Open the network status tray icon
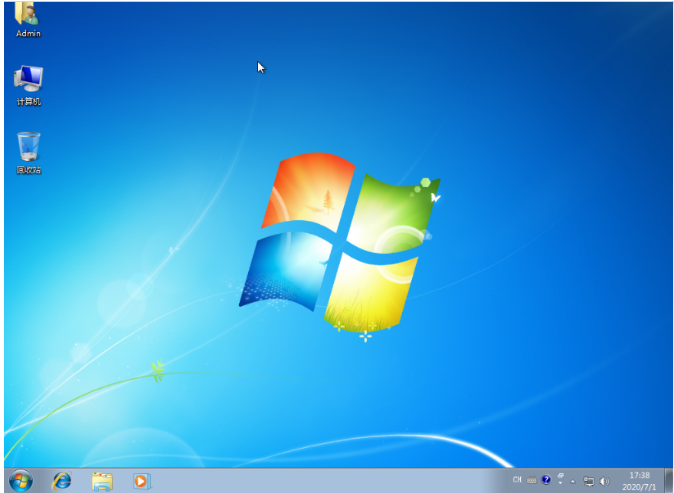The image size is (674, 493). click(589, 481)
